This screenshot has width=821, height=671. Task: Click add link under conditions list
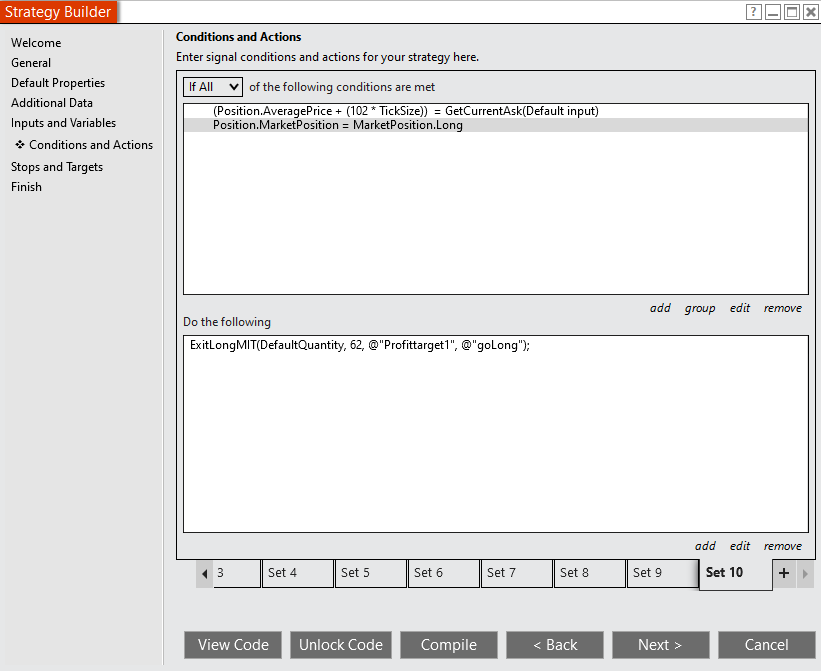click(x=660, y=308)
